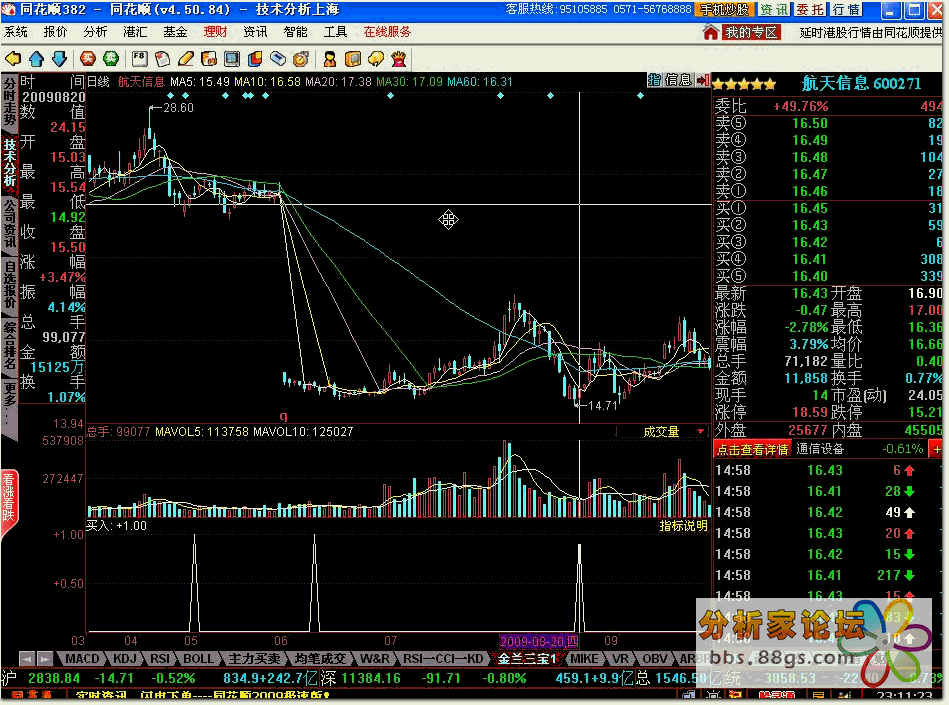The image size is (949, 705).
Task: Select the 分时走势 side tab
Action: pyautogui.click(x=10, y=102)
